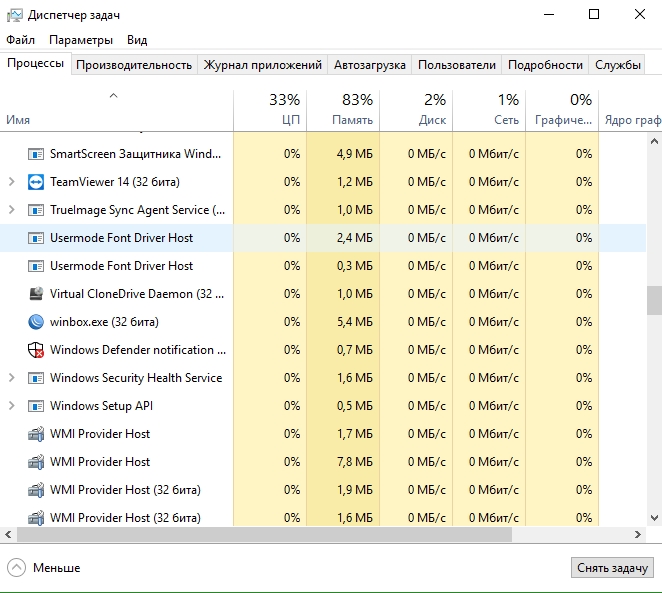Click the Windows Defender notification shield icon

pos(36,350)
